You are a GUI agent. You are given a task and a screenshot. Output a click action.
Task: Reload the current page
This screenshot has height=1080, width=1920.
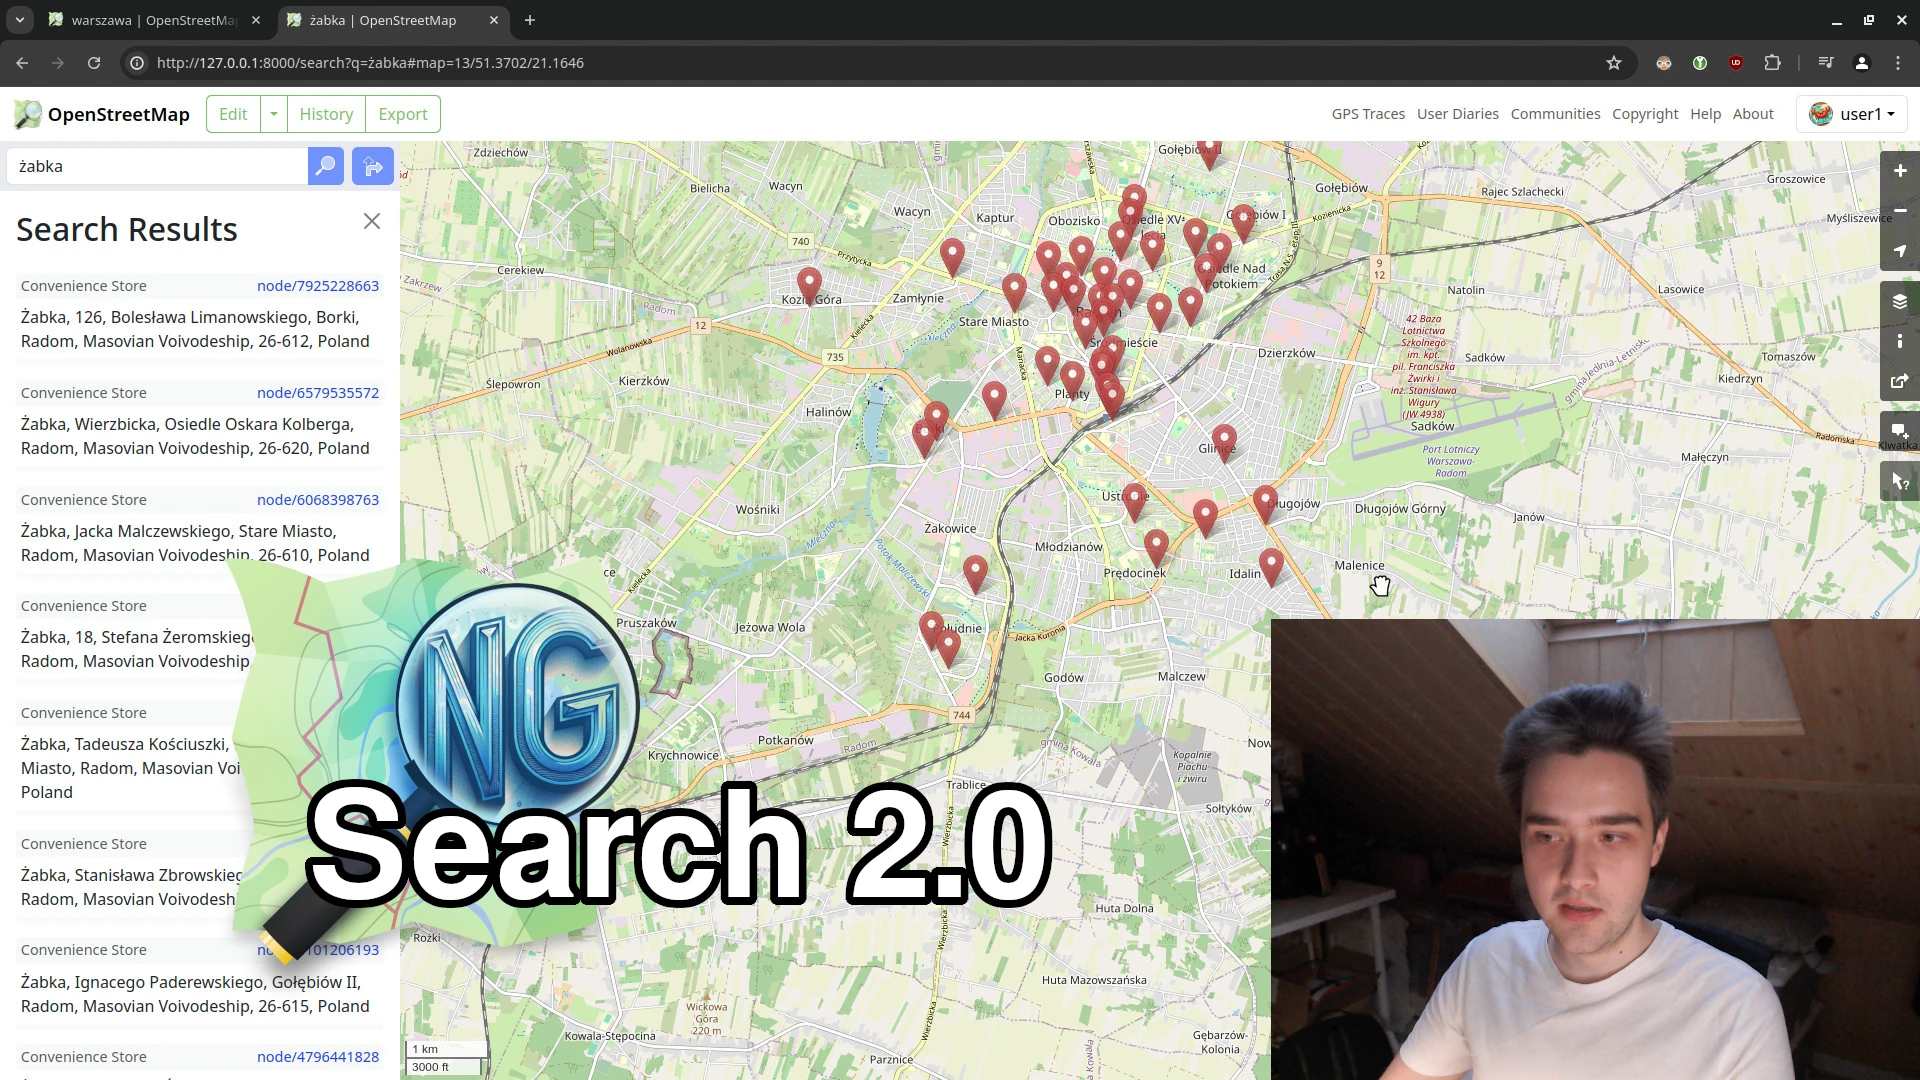tap(94, 63)
